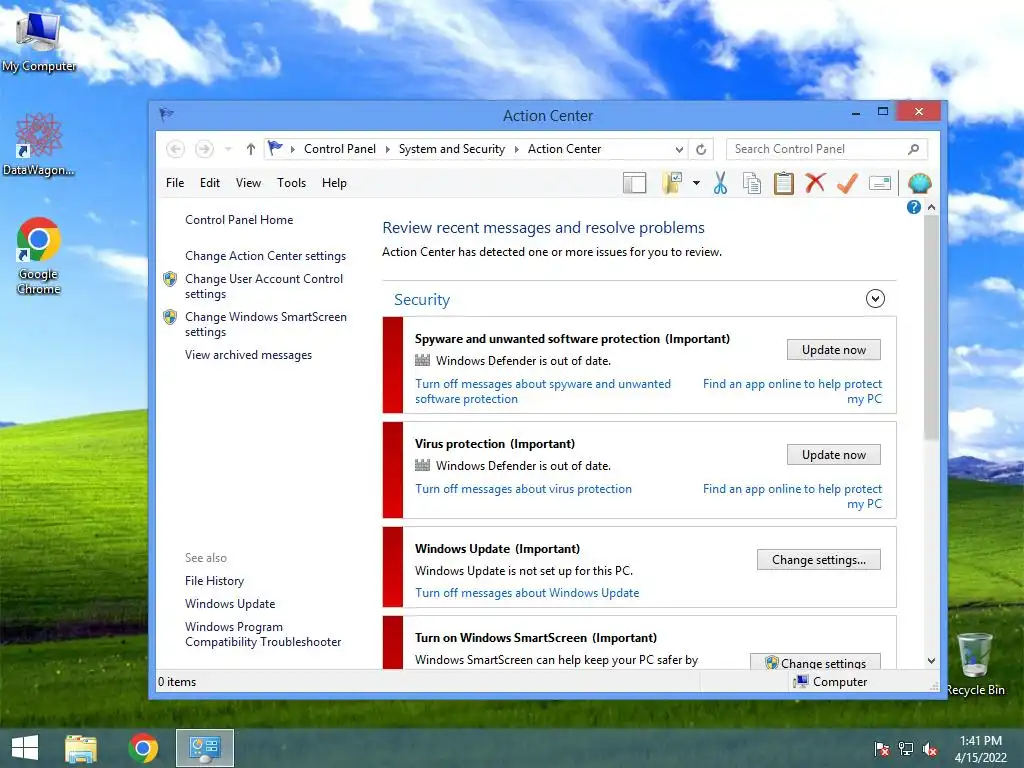The height and width of the screenshot is (768, 1024).
Task: Click the Refresh button in address bar
Action: coord(701,149)
